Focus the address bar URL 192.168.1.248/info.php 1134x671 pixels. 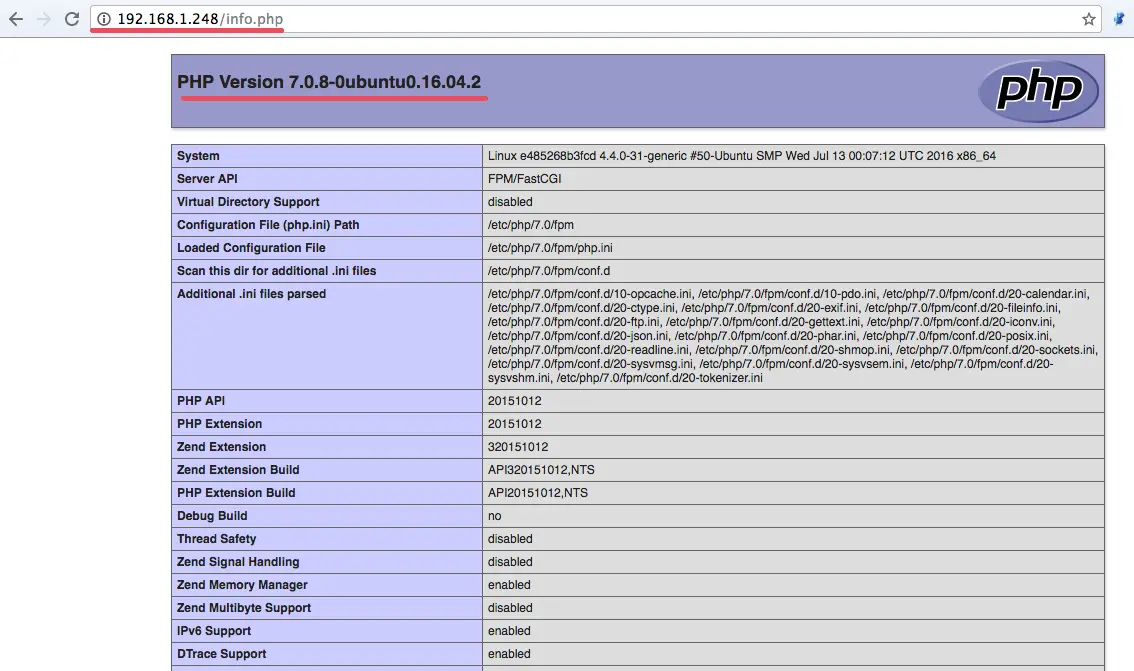point(200,19)
